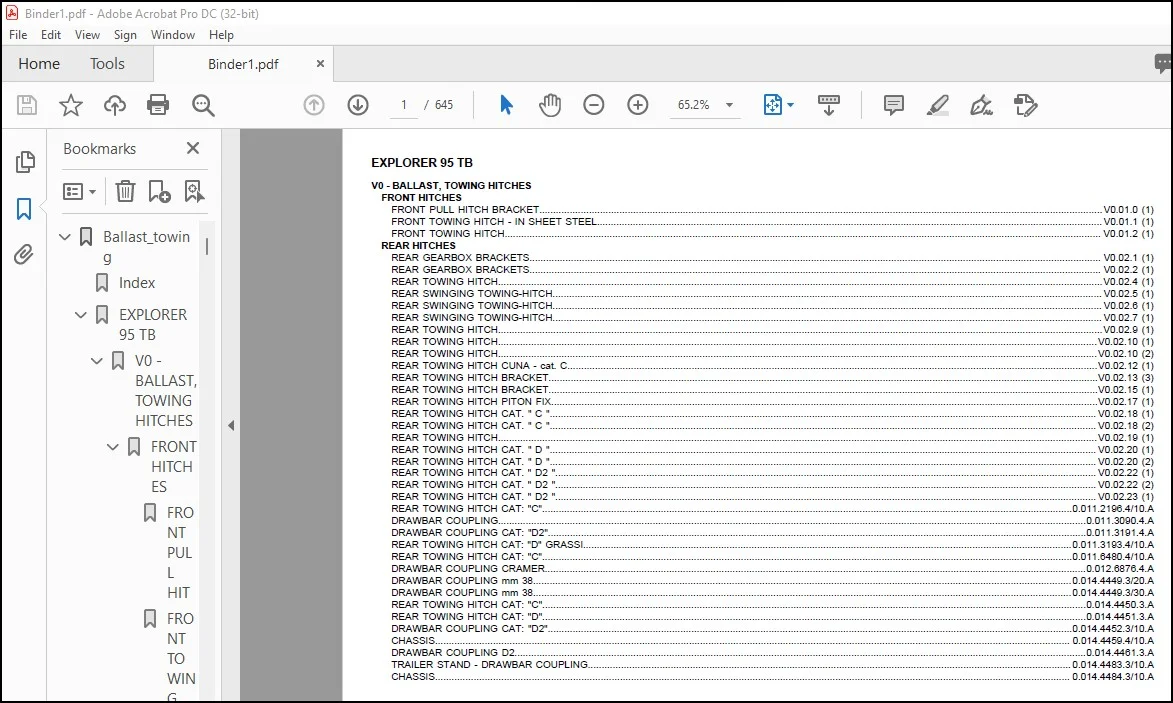Viewport: 1173px width, 703px height.
Task: Open the Edit menu
Action: (x=51, y=34)
